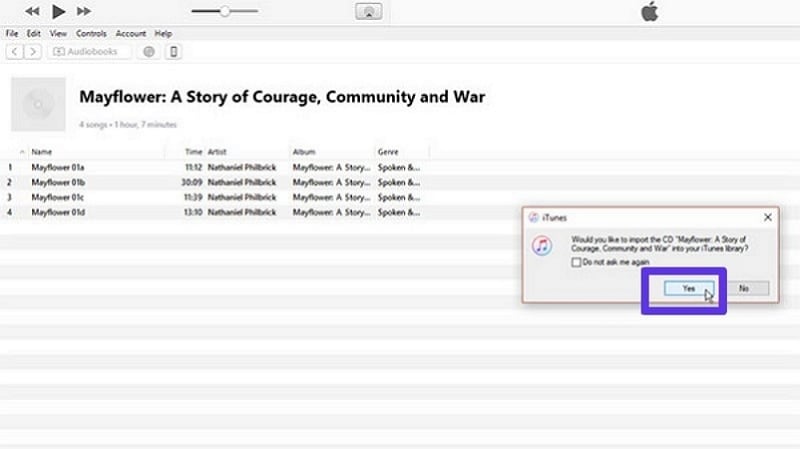Viewport: 800px width, 449px height.
Task: Click the 30:09 time value
Action: (192, 182)
